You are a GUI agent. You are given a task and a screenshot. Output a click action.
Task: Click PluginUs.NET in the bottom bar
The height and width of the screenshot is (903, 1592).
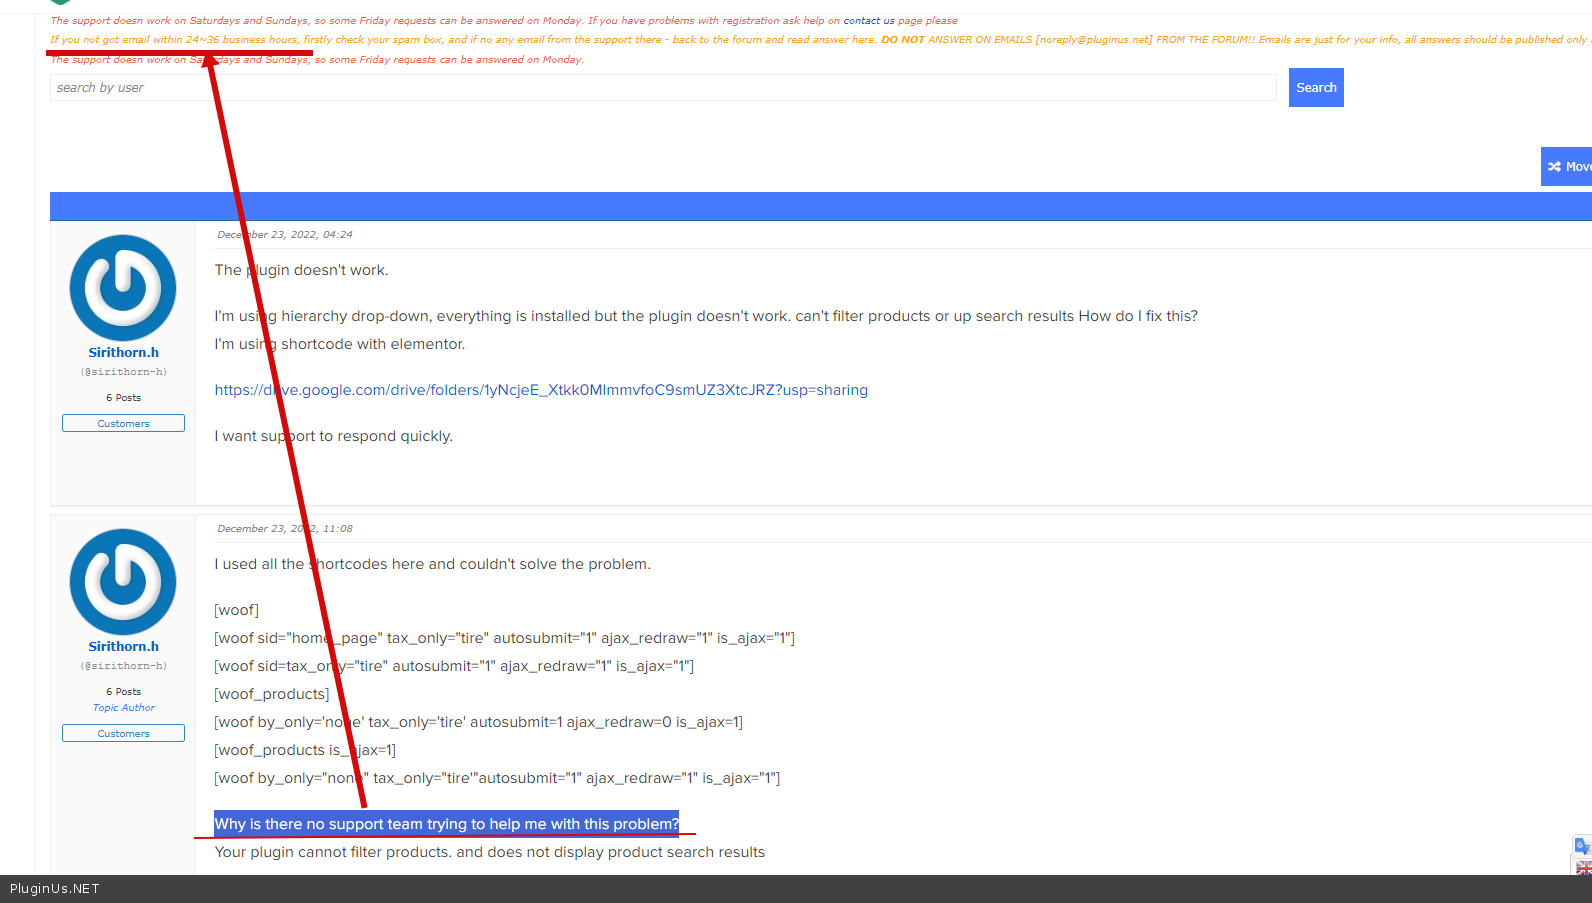[55, 889]
